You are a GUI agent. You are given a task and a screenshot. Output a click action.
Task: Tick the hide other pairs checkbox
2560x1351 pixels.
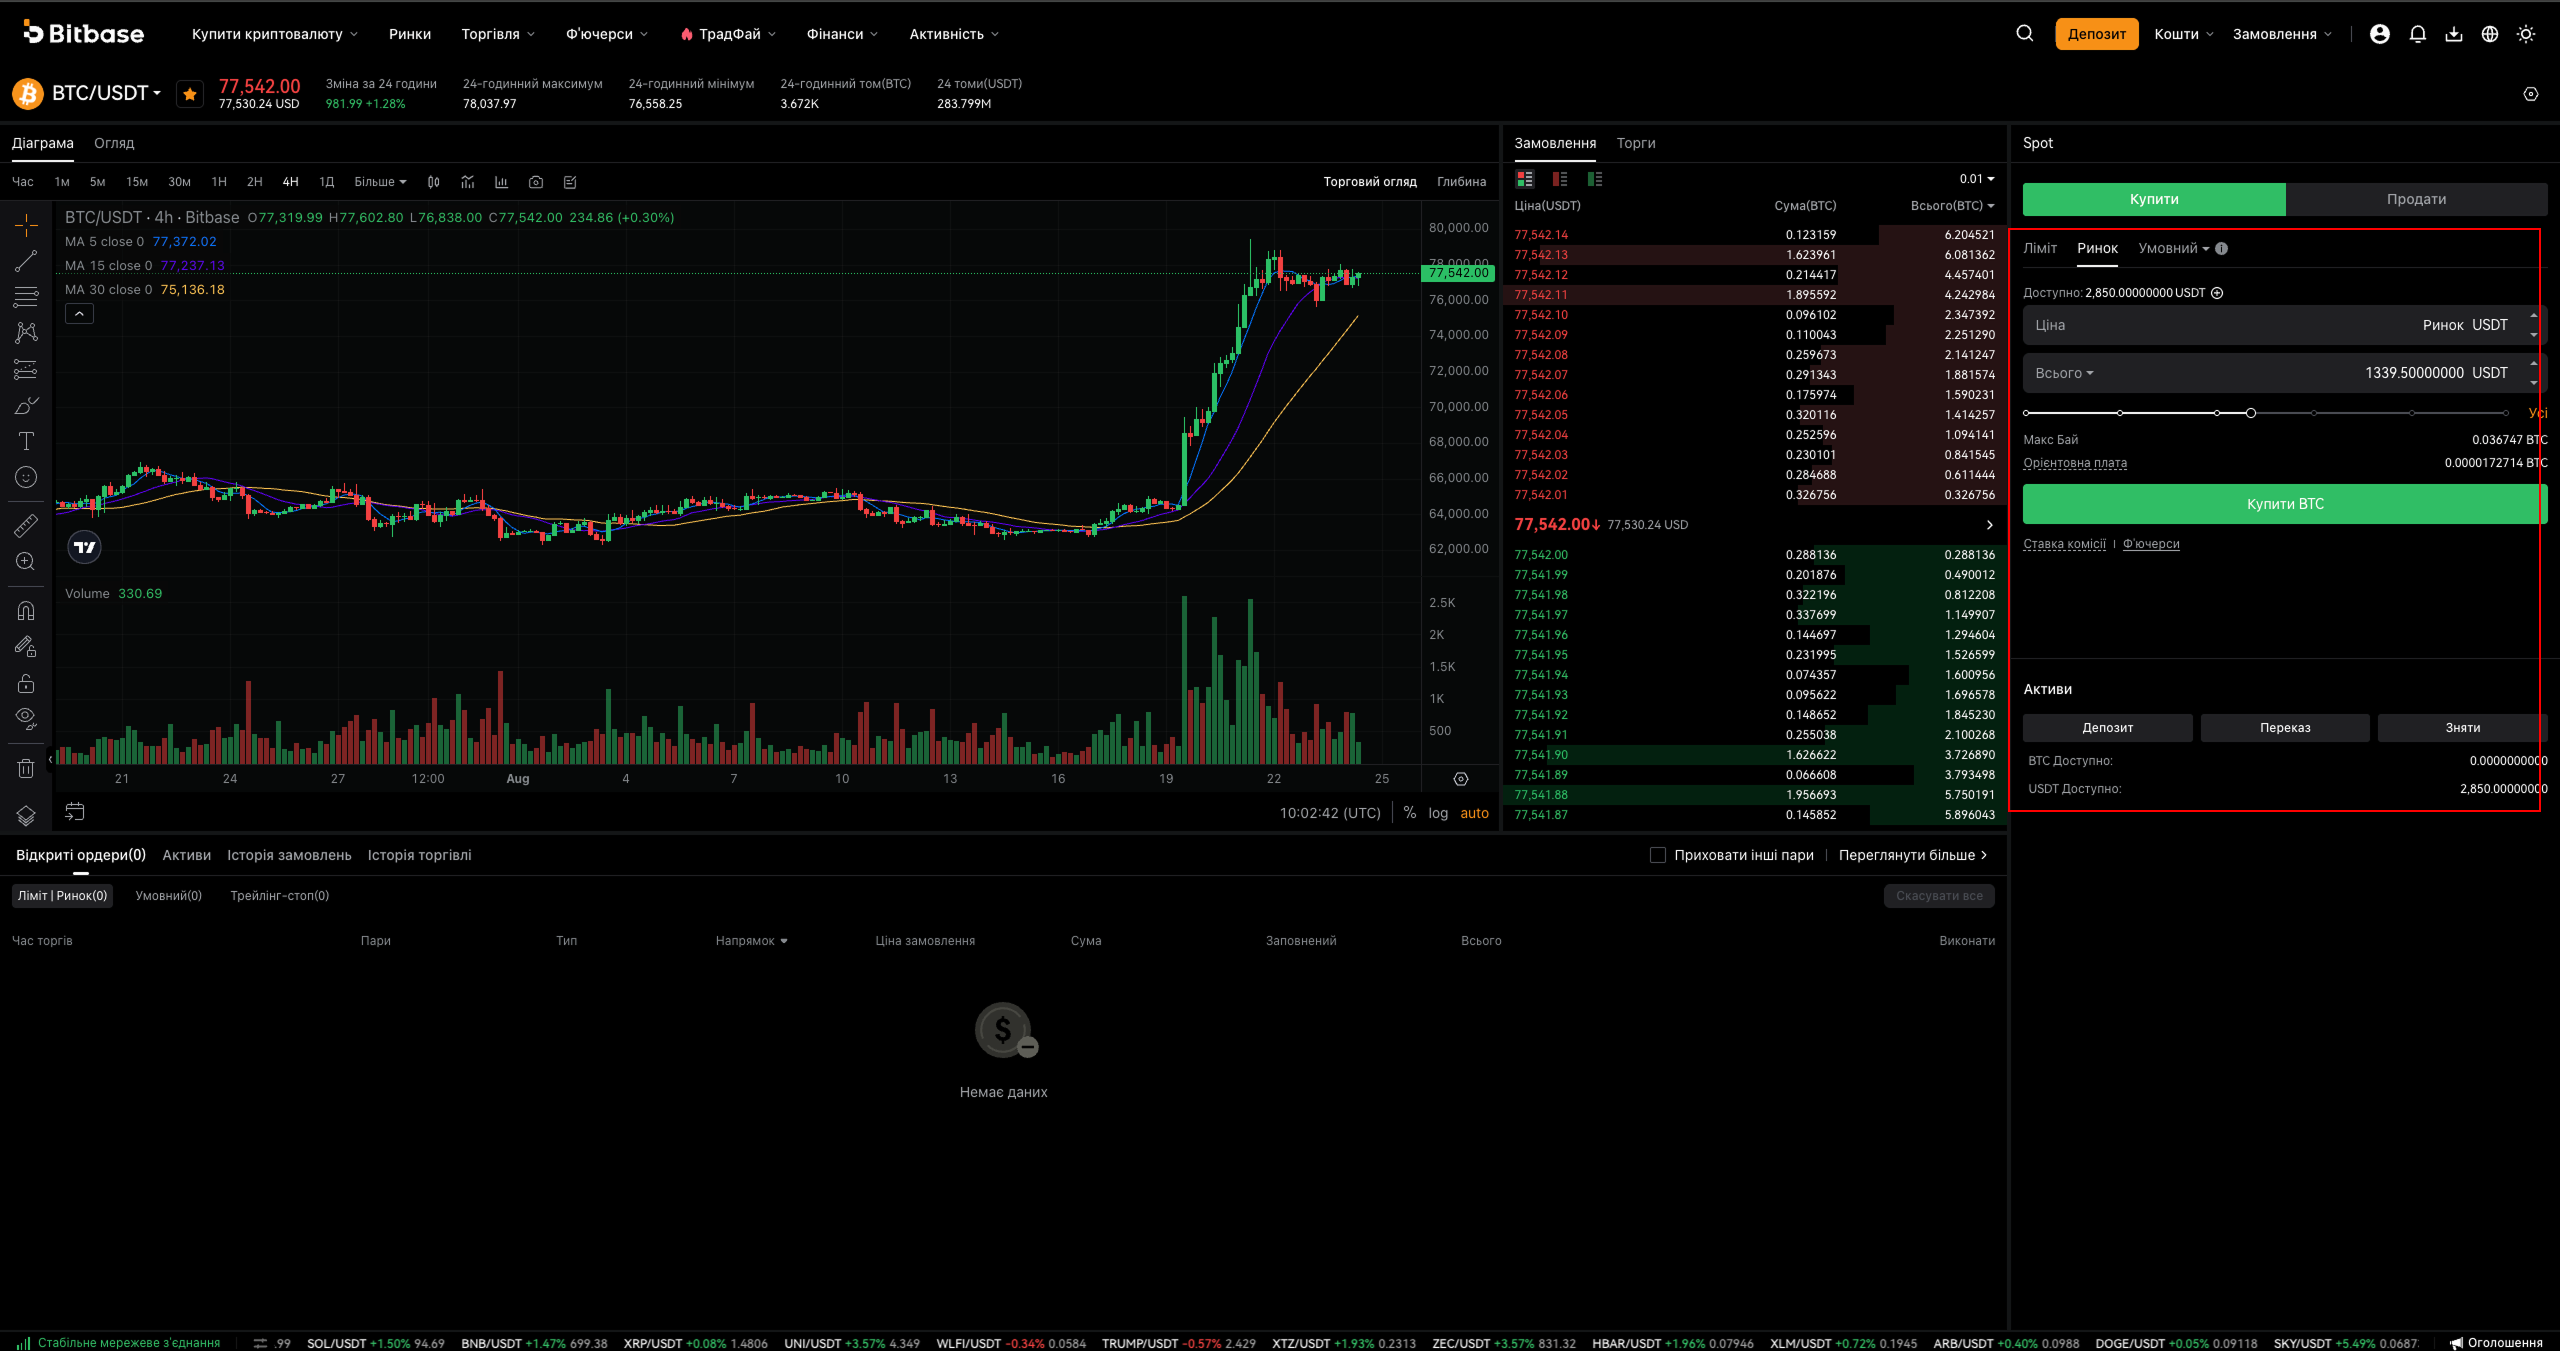1658,855
